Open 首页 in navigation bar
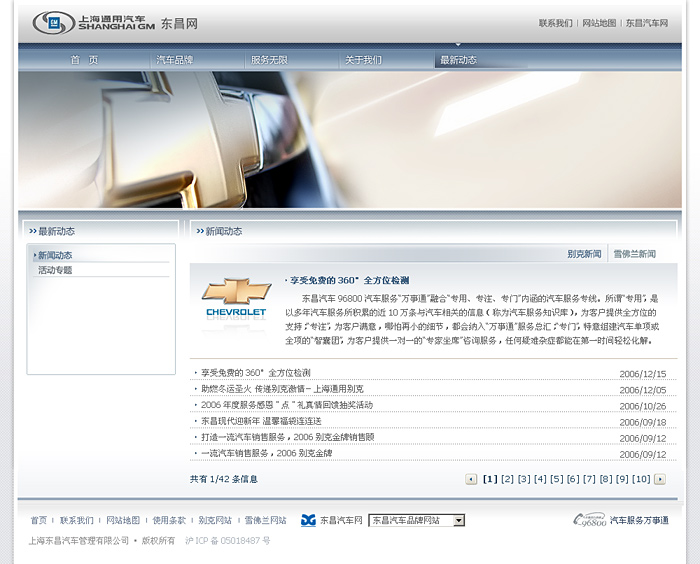This screenshot has height=564, width=700. (x=84, y=60)
